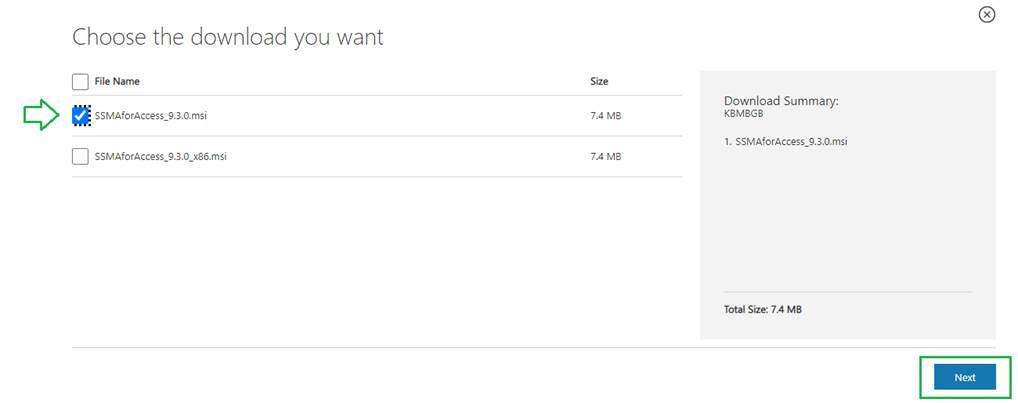
Task: Click the 'Choose the download you want' title
Action: [x=228, y=38]
